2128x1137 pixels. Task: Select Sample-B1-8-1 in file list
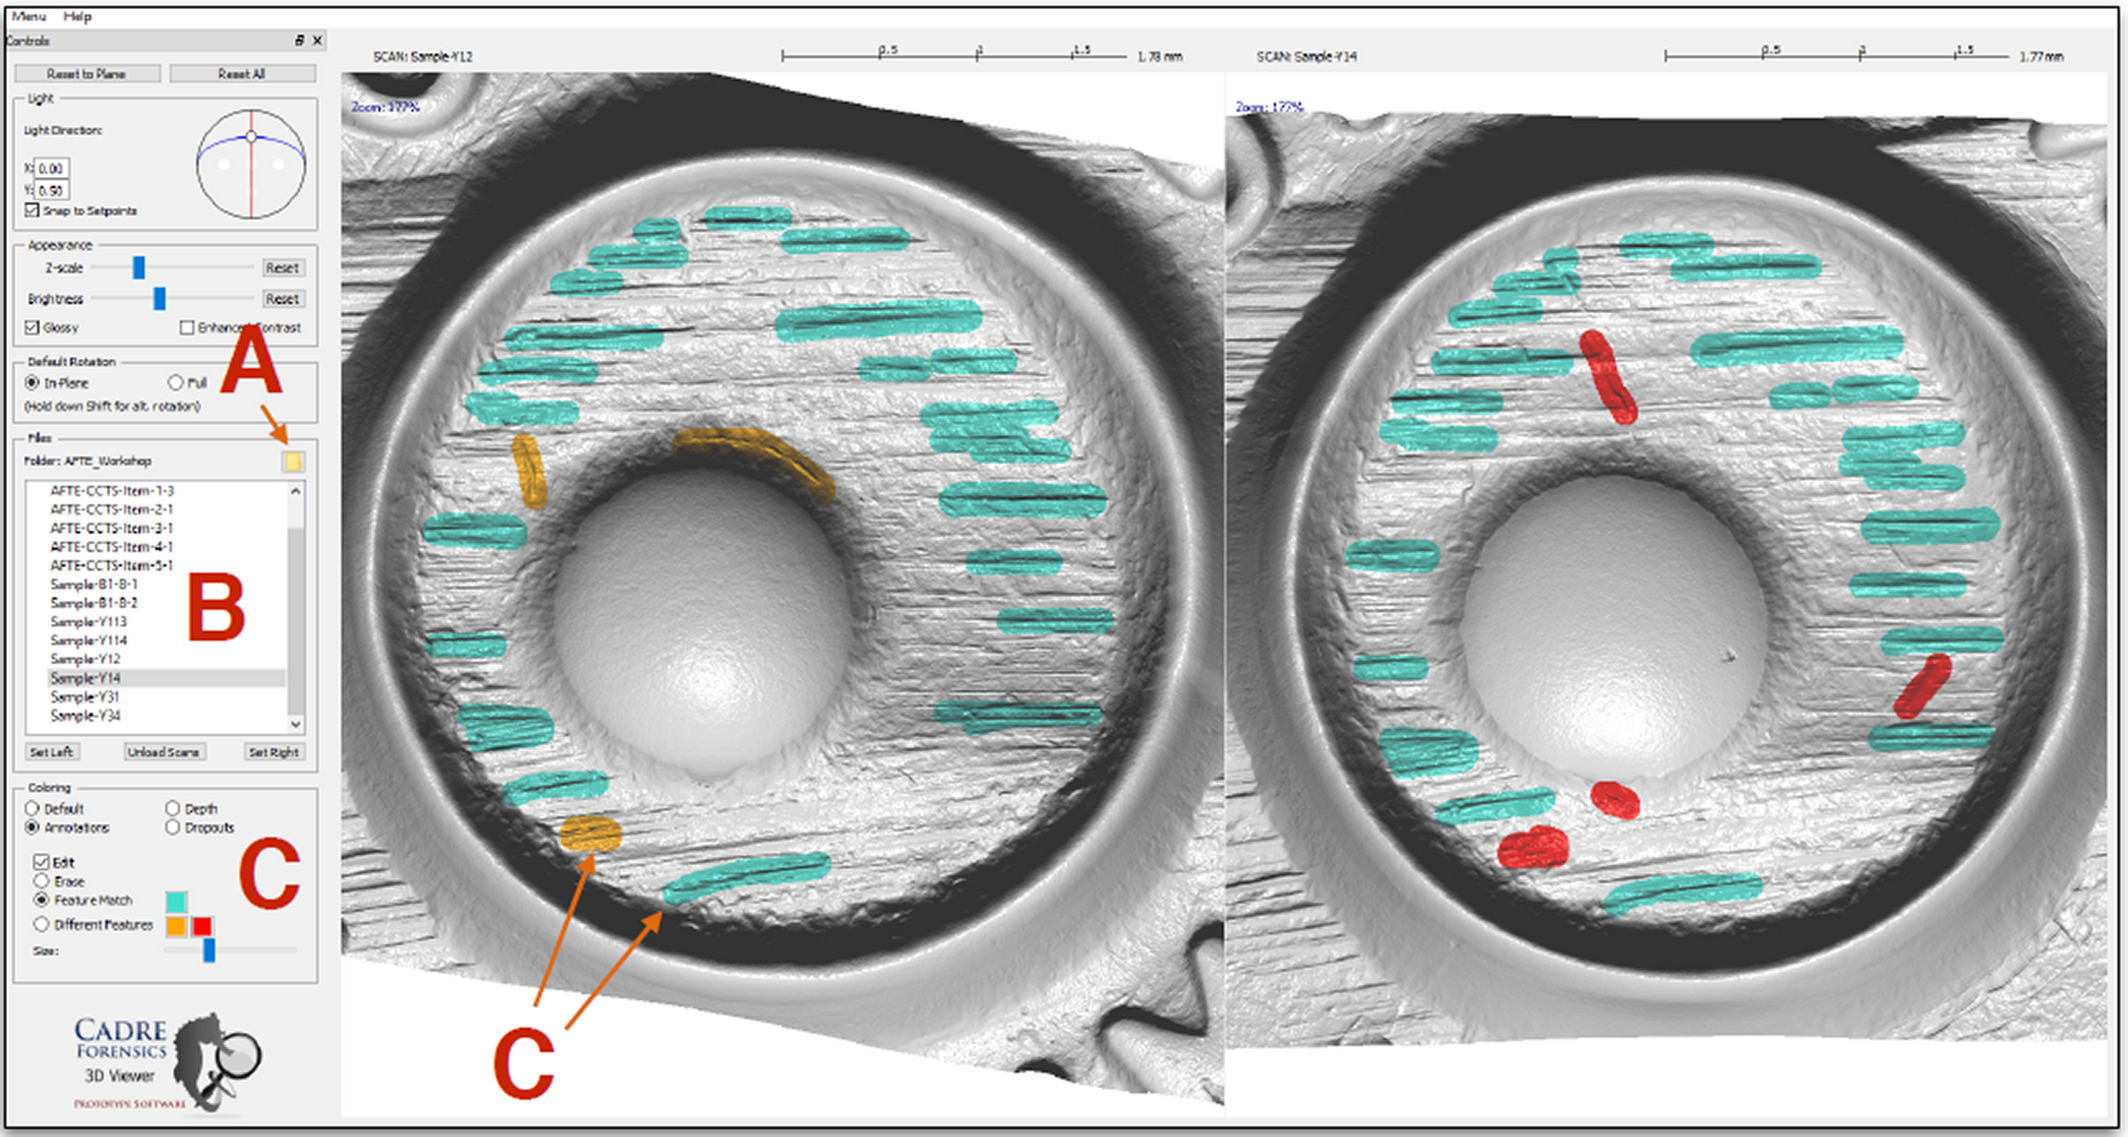(x=94, y=584)
